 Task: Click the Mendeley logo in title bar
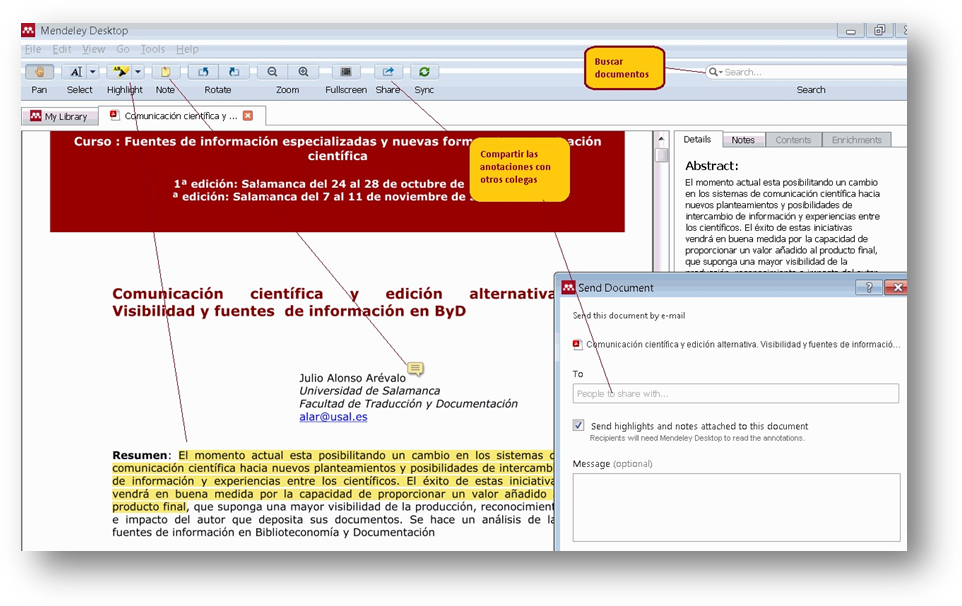(28, 30)
